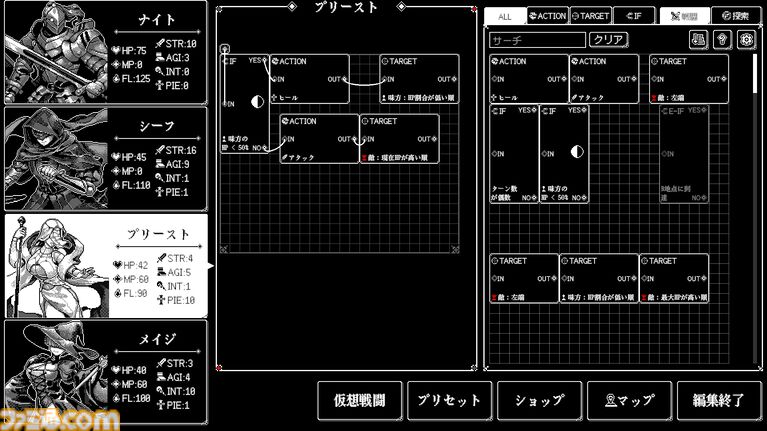Open the ショップ

tap(540, 401)
